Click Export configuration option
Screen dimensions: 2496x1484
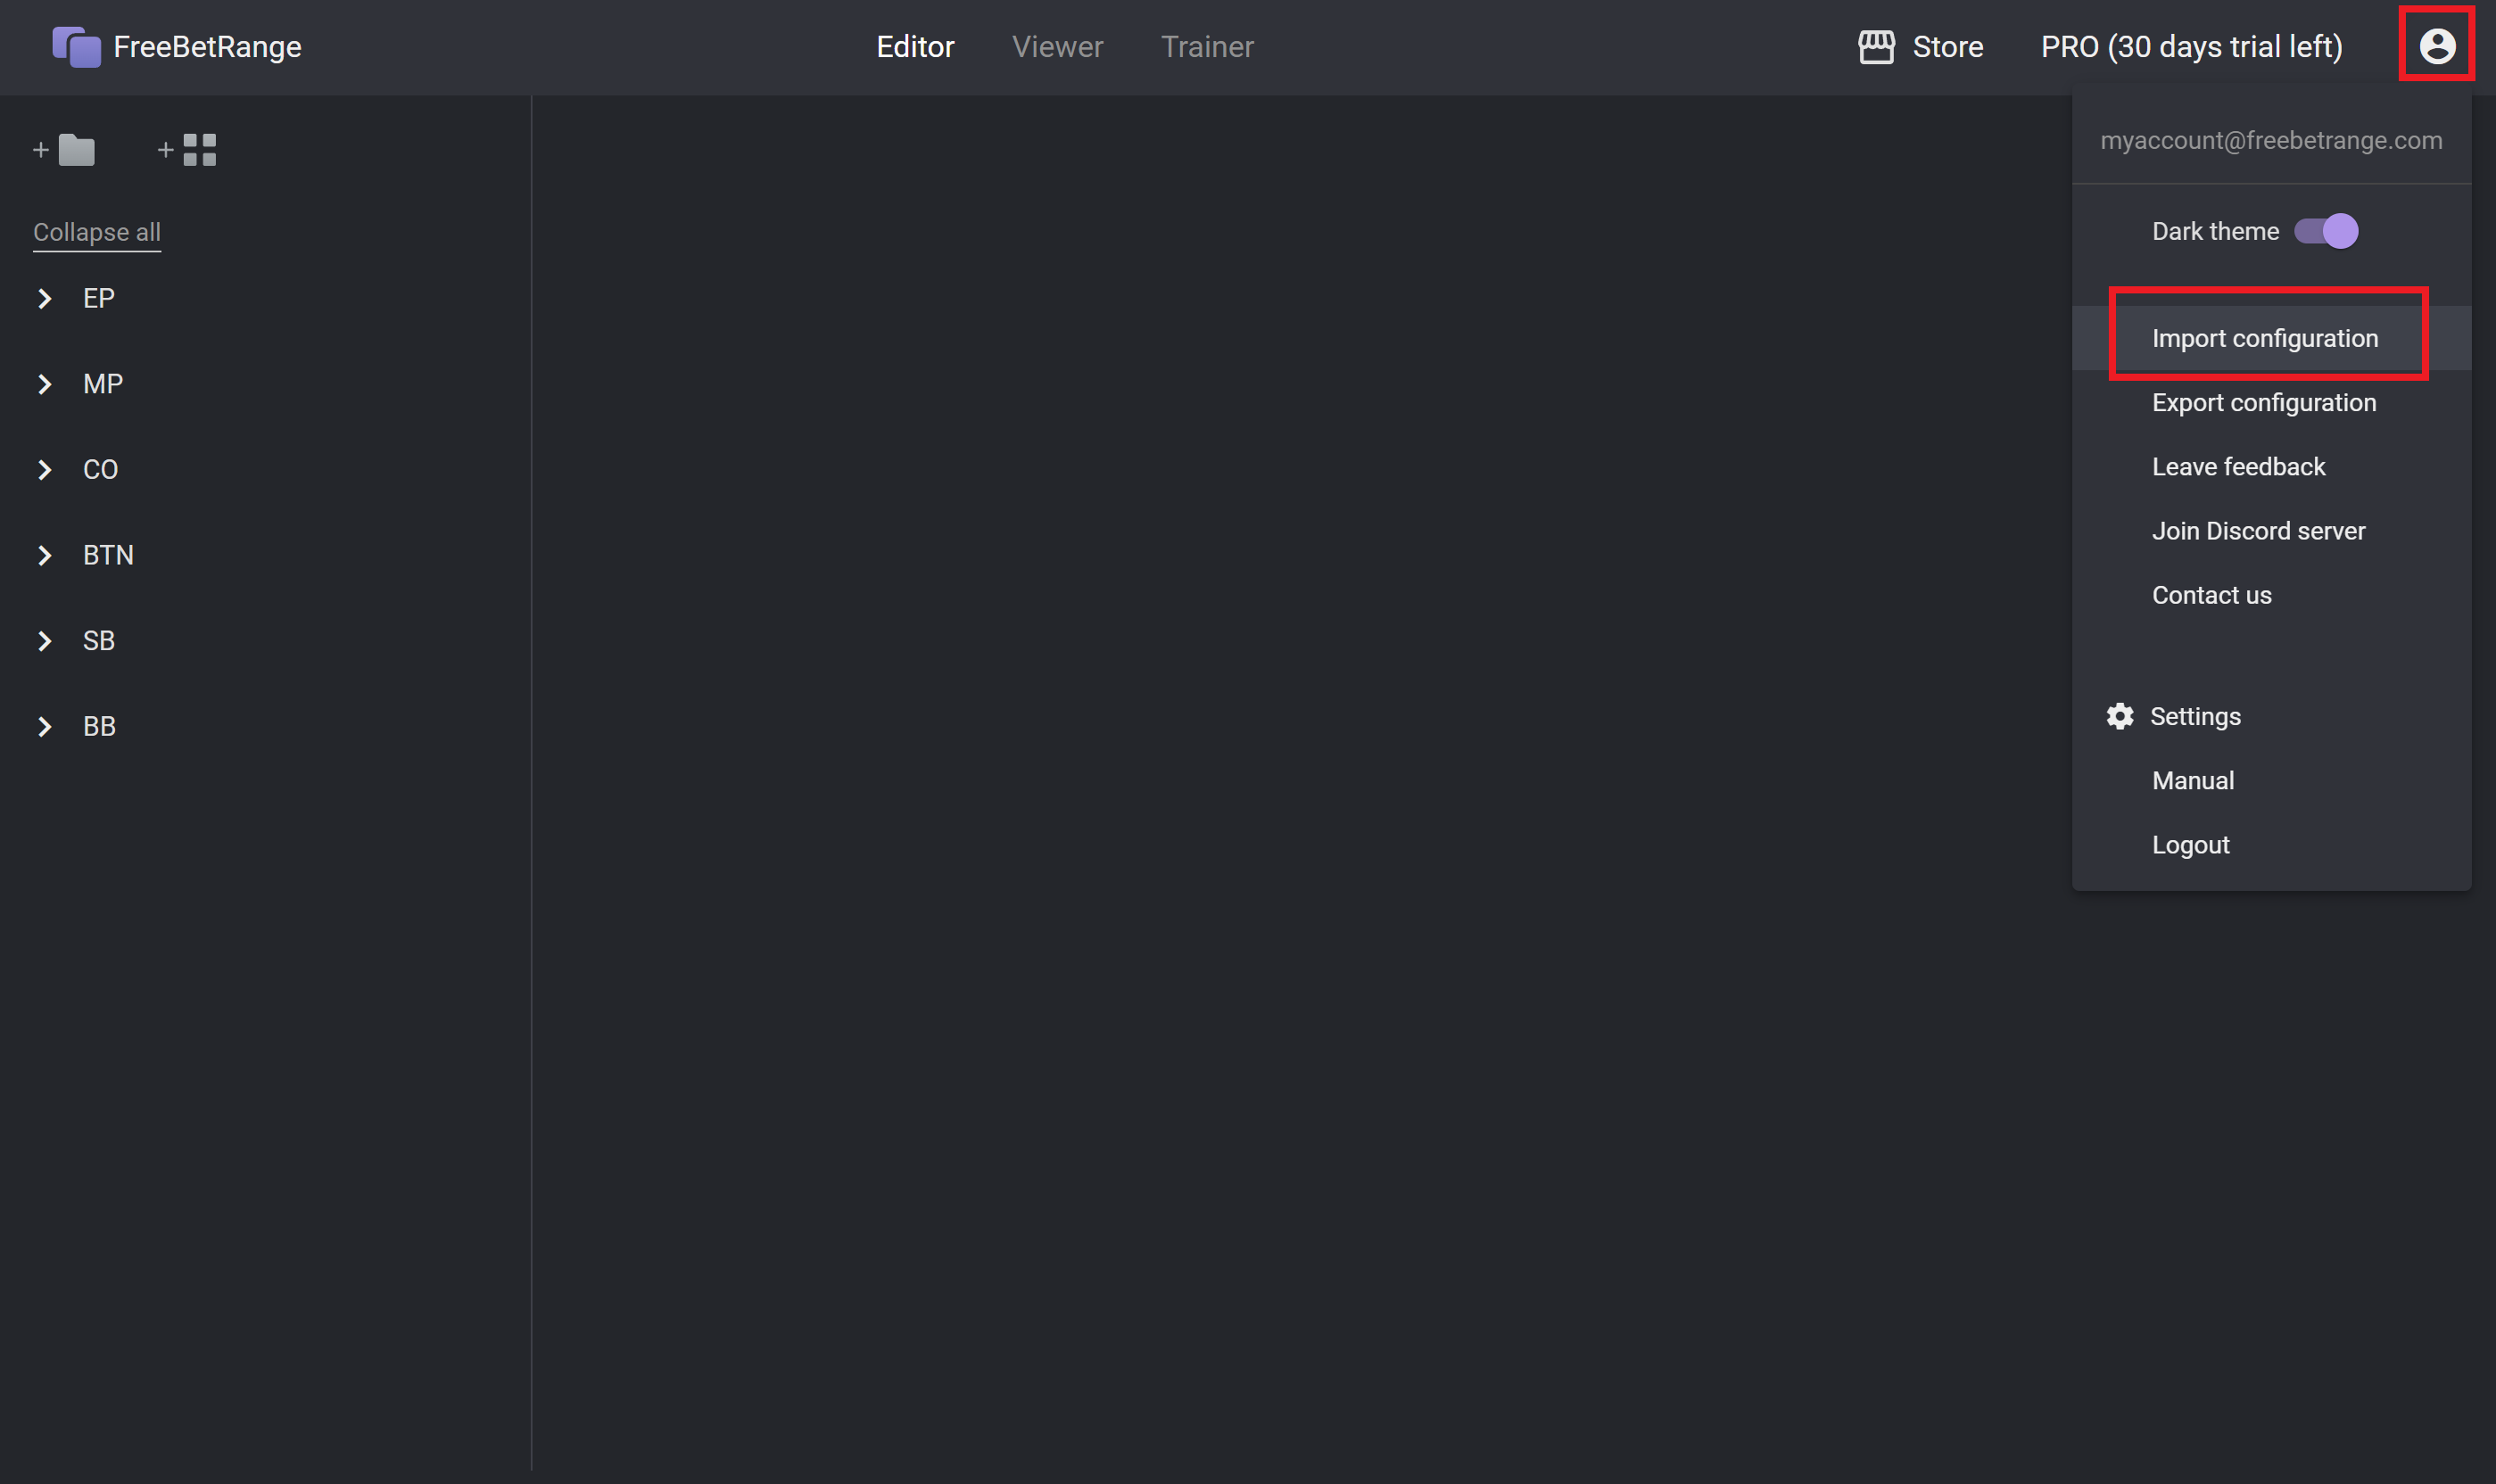coord(2265,403)
